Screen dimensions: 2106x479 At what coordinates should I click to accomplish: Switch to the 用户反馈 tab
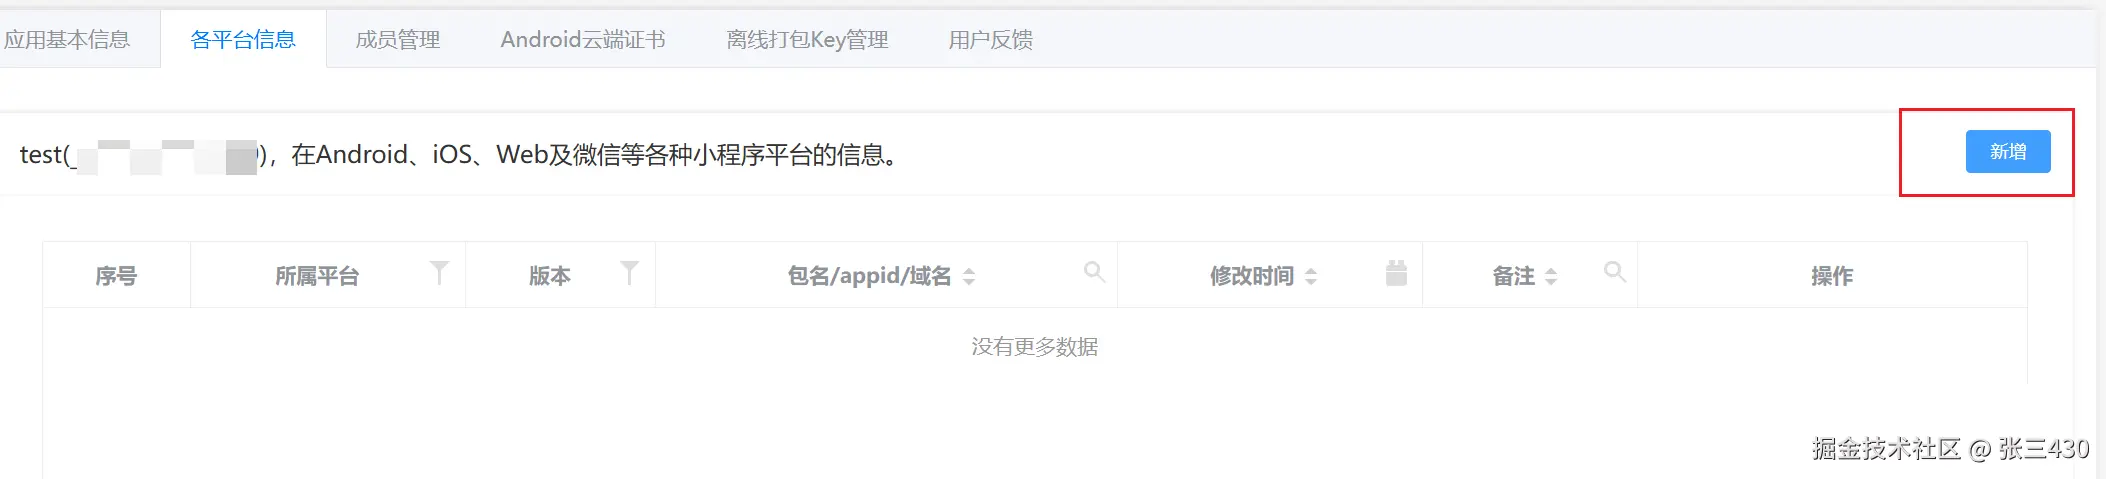(x=990, y=40)
